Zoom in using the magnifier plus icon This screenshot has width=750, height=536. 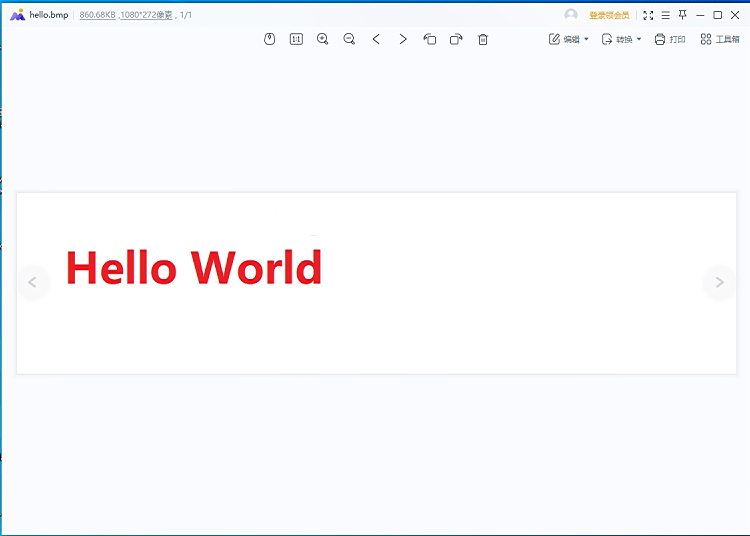(322, 39)
